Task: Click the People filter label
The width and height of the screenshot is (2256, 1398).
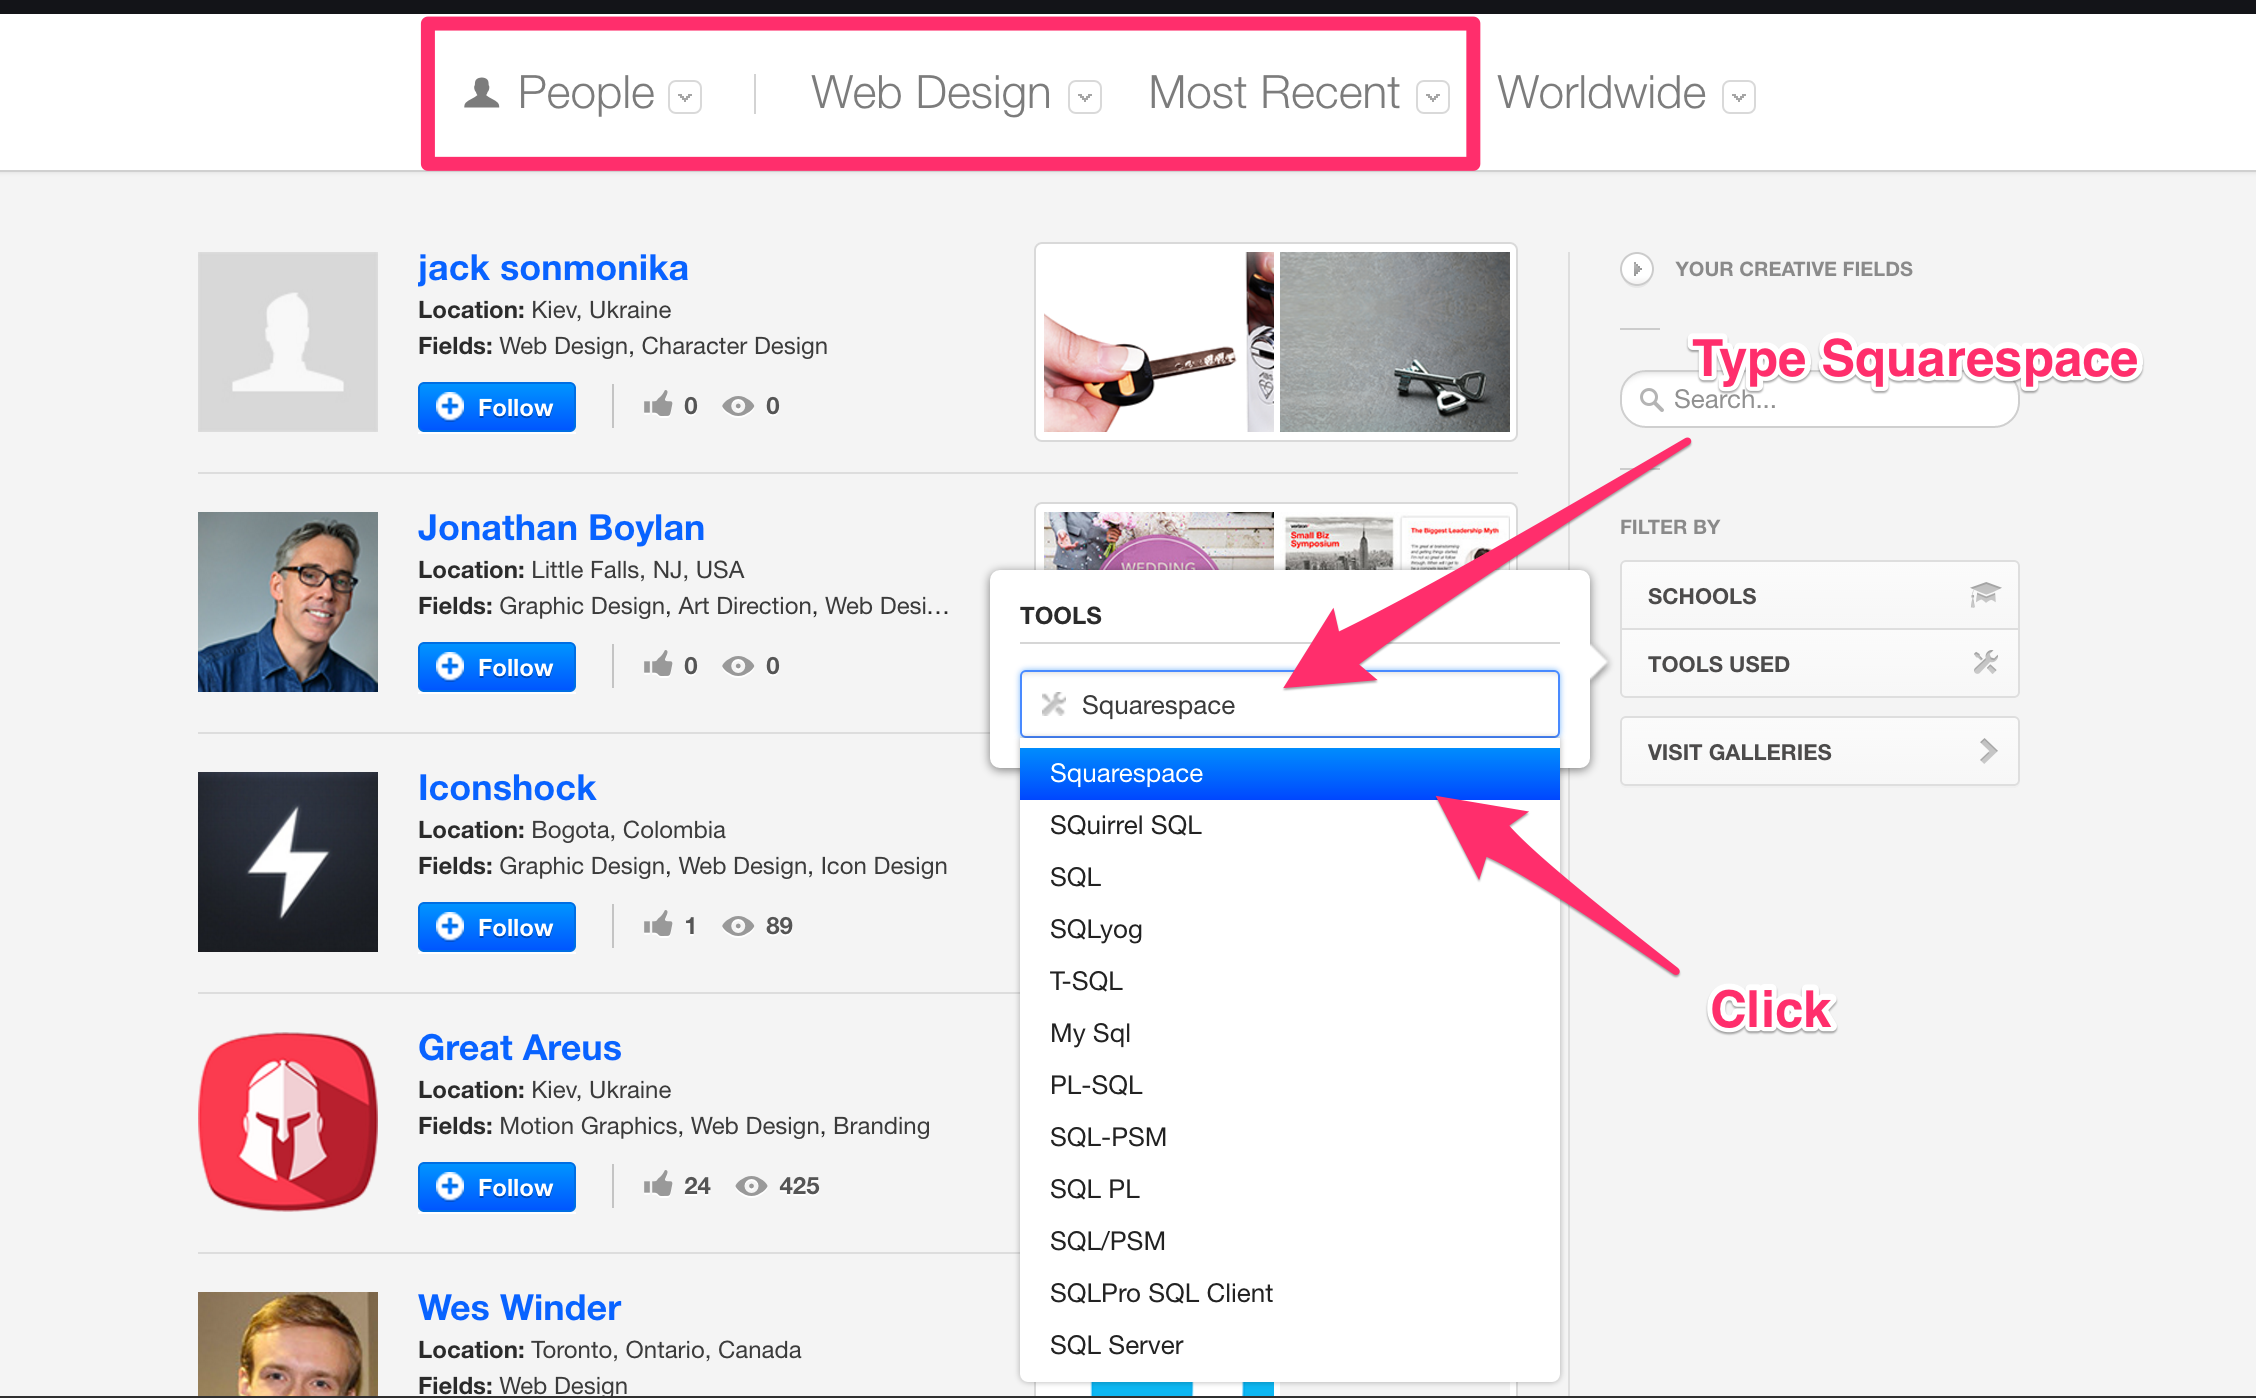Action: click(x=586, y=93)
